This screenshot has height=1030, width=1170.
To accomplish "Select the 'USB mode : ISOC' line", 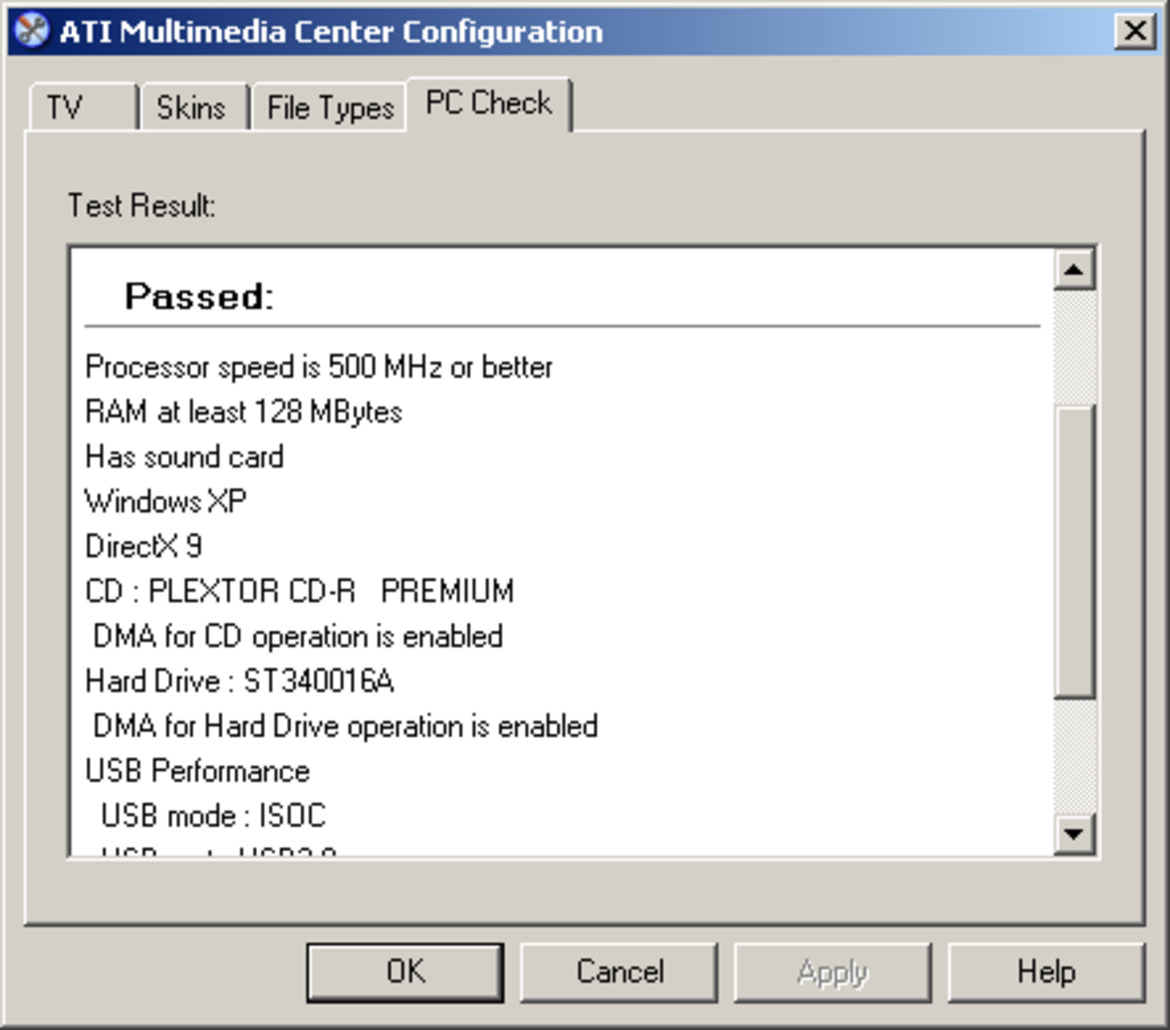I will [x=213, y=816].
